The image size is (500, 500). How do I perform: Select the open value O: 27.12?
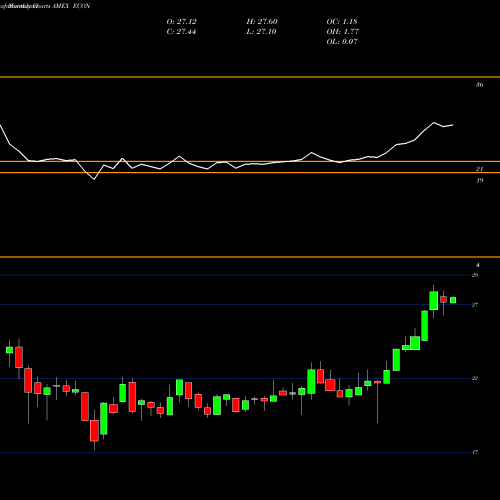click(181, 22)
